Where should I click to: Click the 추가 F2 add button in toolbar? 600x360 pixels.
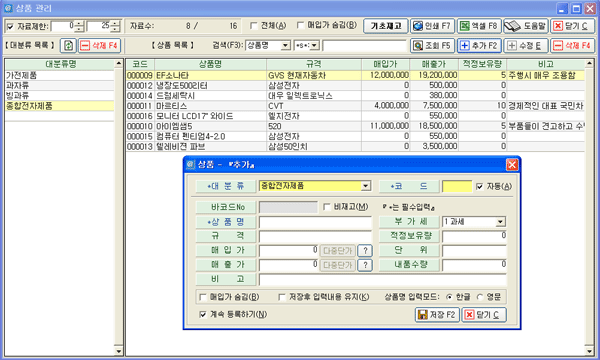click(479, 46)
